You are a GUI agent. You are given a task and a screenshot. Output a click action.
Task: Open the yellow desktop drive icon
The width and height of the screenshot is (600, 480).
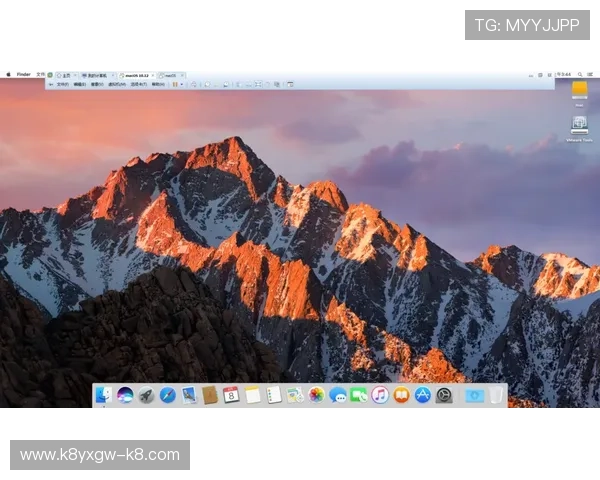[578, 89]
